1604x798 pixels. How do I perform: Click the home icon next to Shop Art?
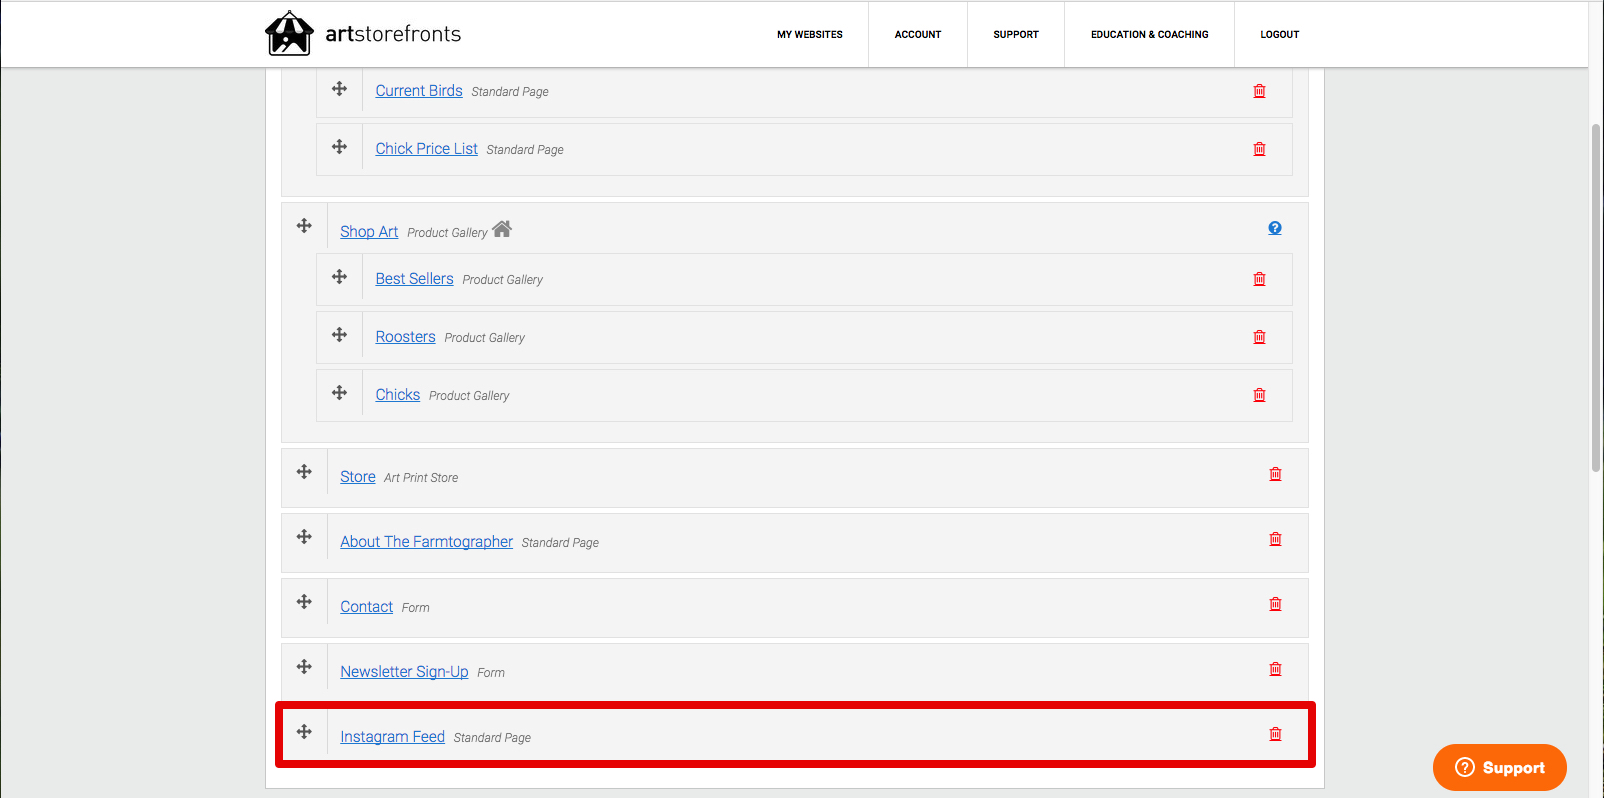pos(502,229)
